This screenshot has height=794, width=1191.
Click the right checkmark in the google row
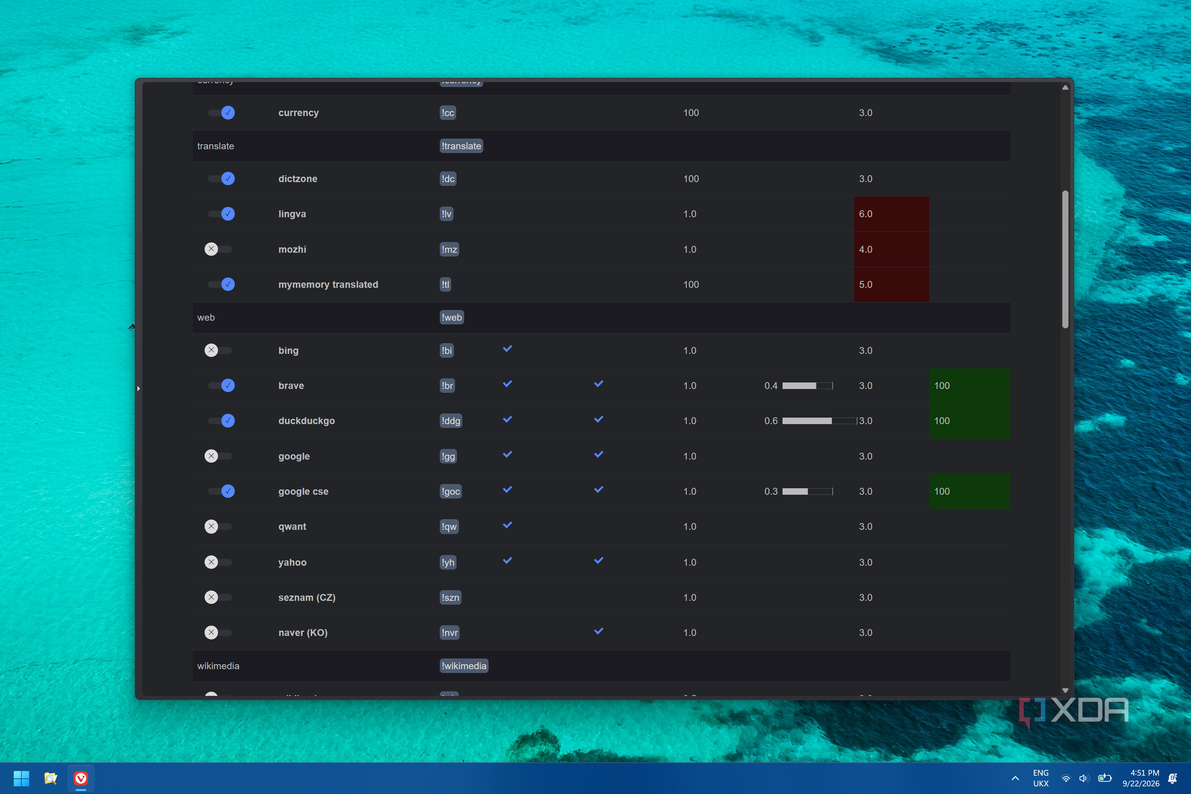click(x=599, y=454)
